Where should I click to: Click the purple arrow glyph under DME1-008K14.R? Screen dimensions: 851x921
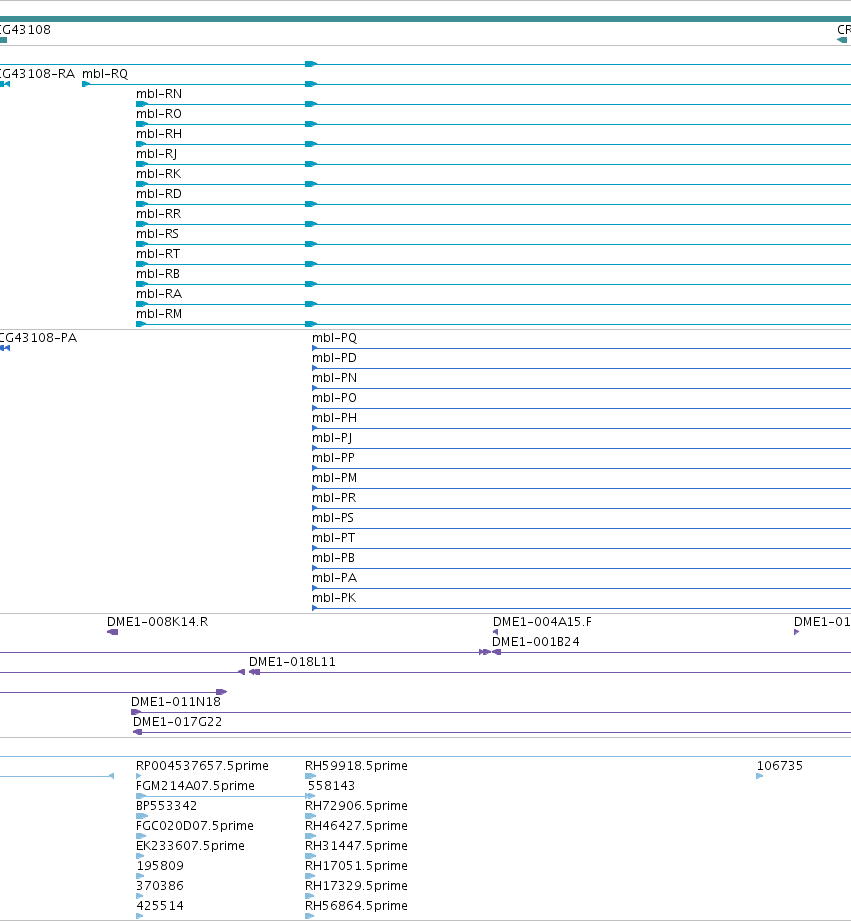tap(113, 632)
